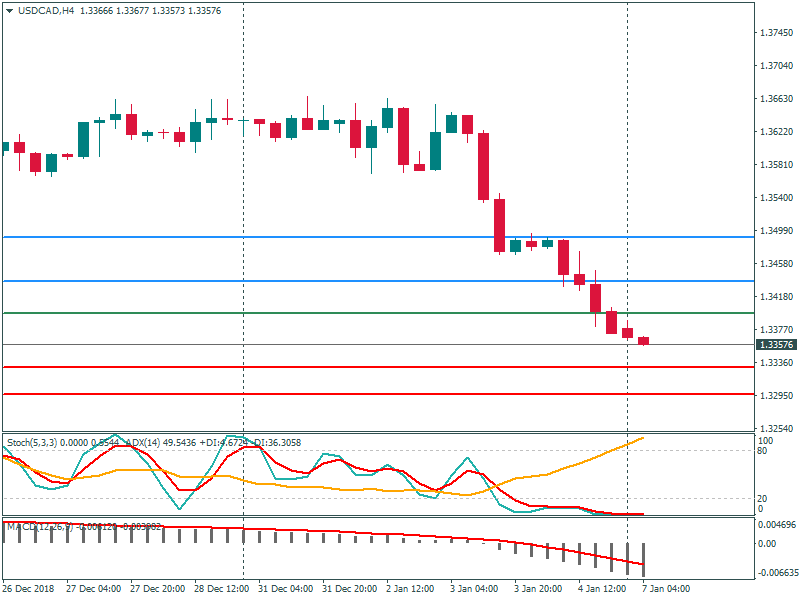Click the 1.32950 price axis label
Image resolution: width=800 pixels, height=600 pixels.
(777, 395)
